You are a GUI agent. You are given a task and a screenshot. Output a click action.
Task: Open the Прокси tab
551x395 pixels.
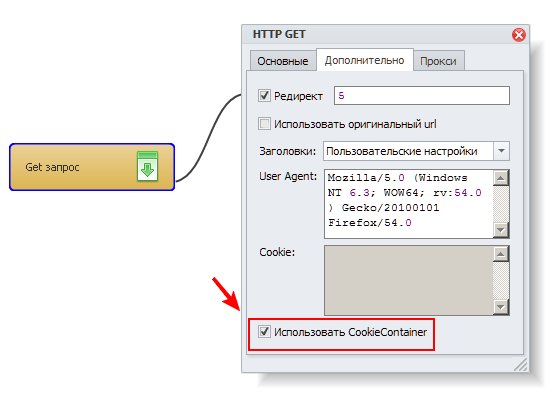[439, 61]
